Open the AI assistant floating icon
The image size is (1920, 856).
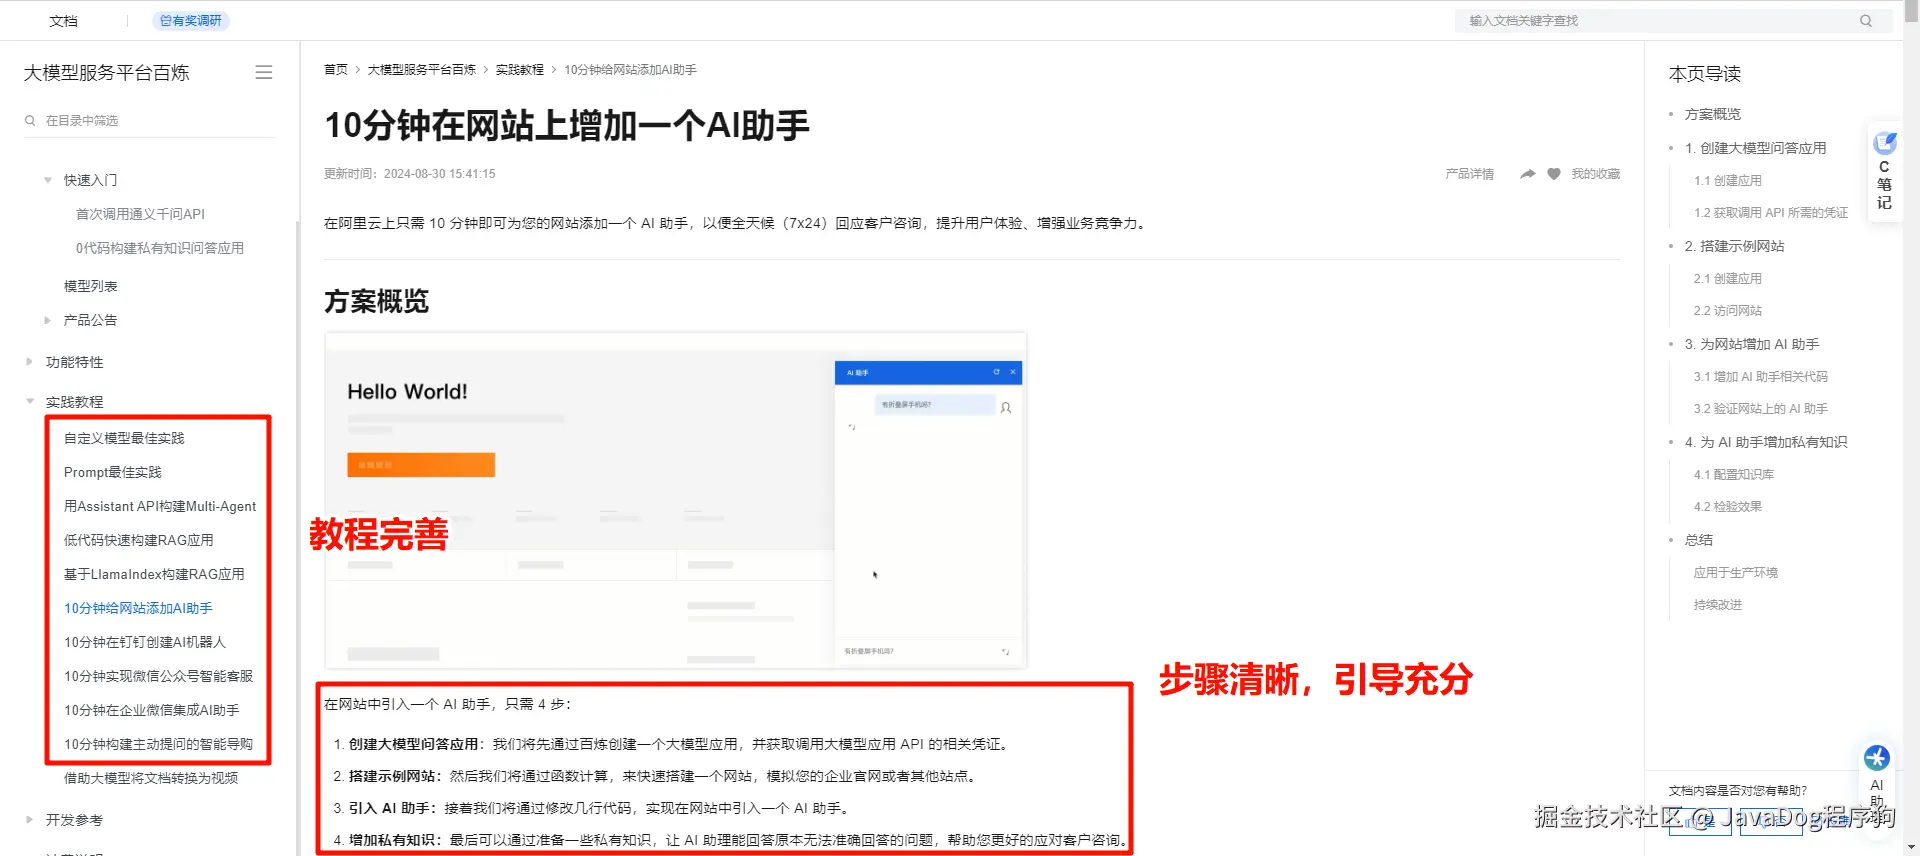point(1877,758)
